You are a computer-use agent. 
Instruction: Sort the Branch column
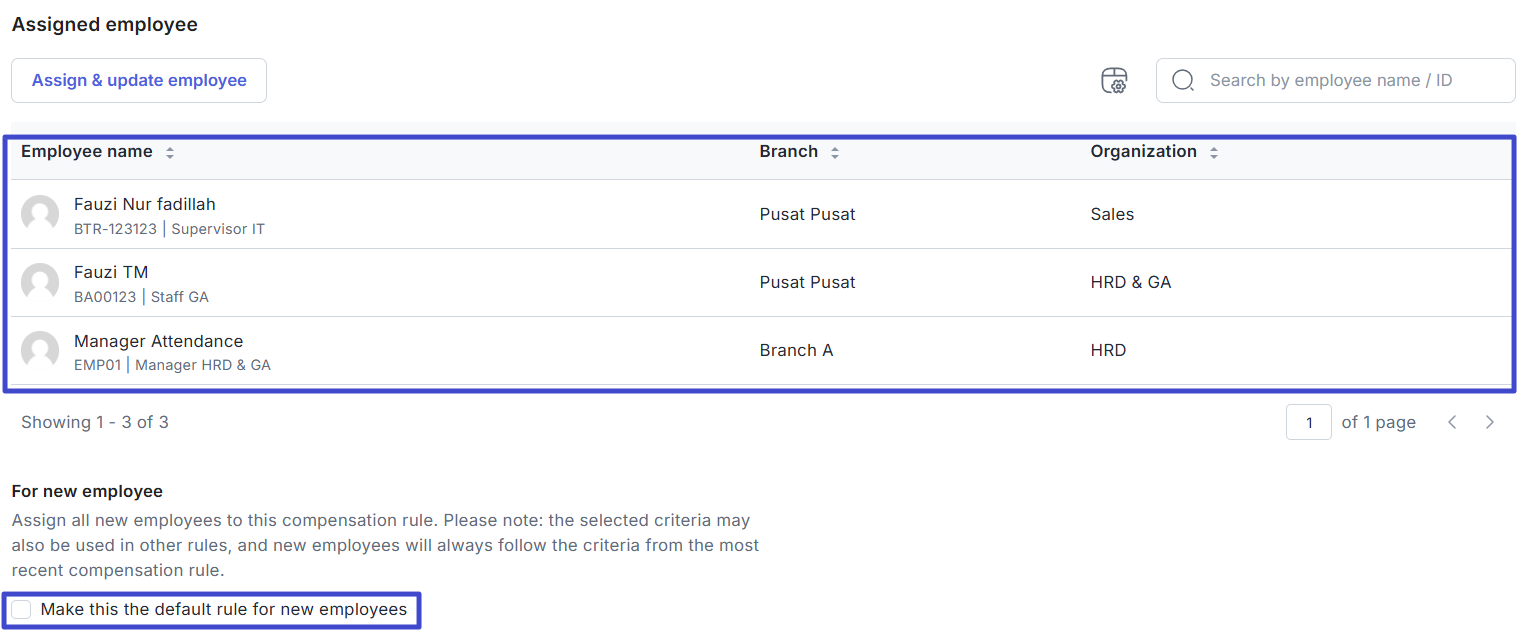835,153
